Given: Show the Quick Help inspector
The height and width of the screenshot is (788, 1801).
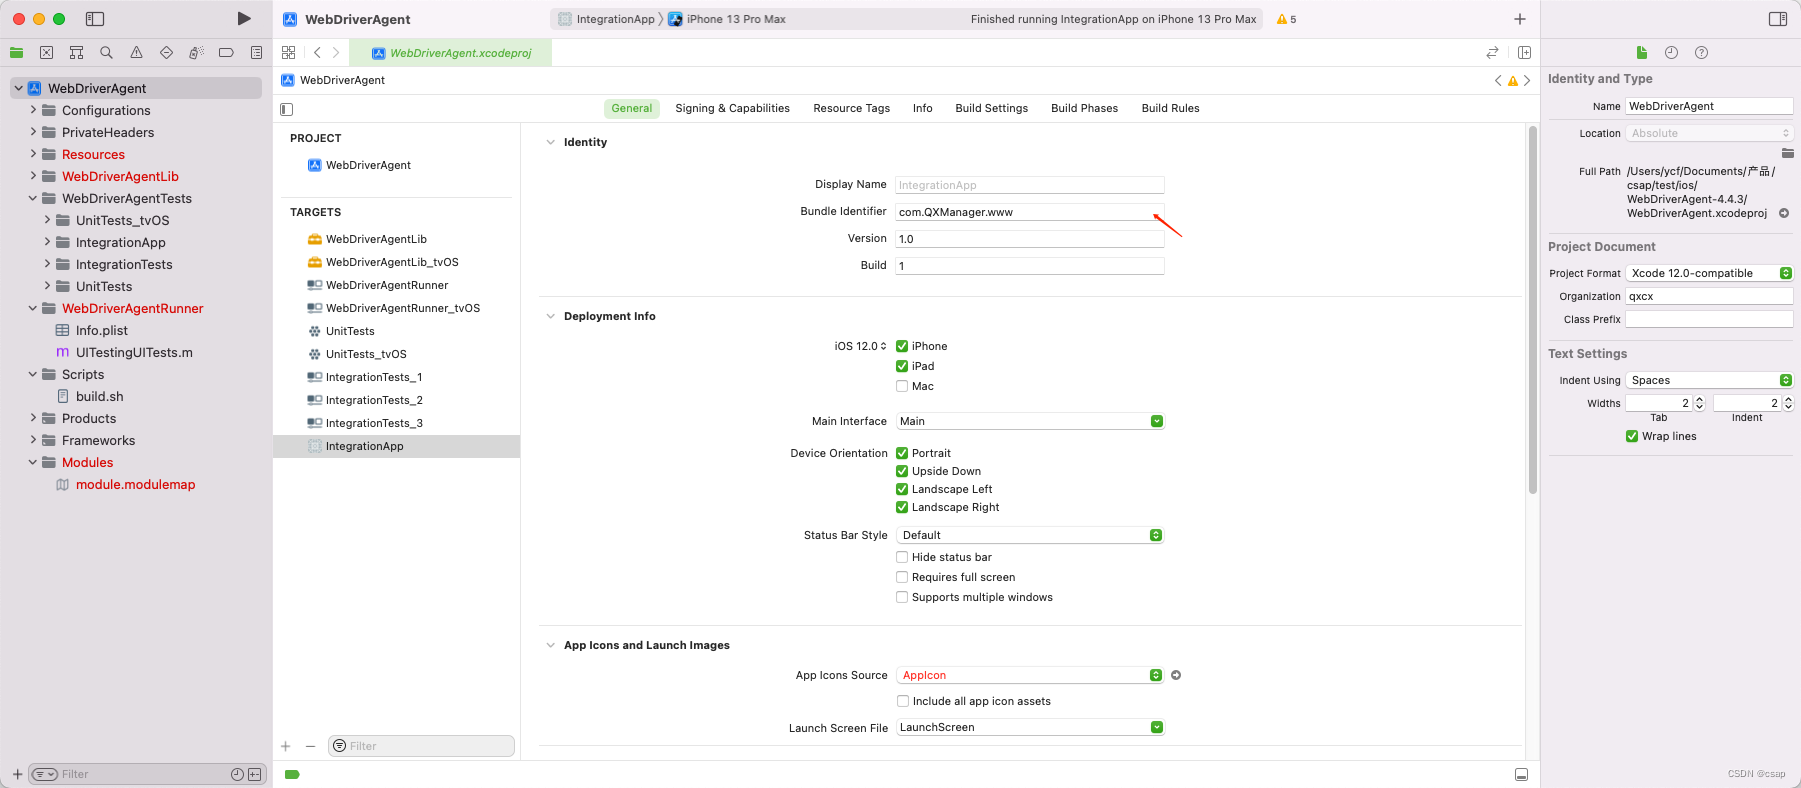Looking at the screenshot, I should tap(1701, 52).
